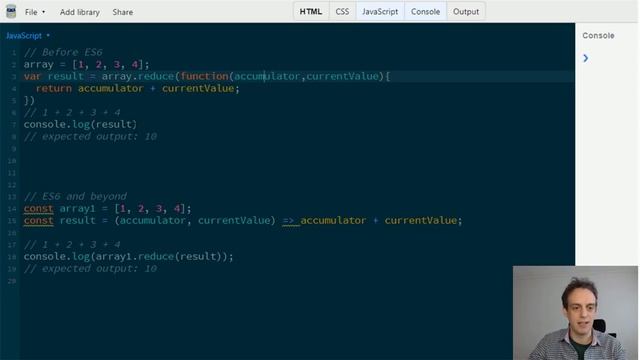Click the Console prompt chevron
This screenshot has width=640, height=360.
[586, 58]
